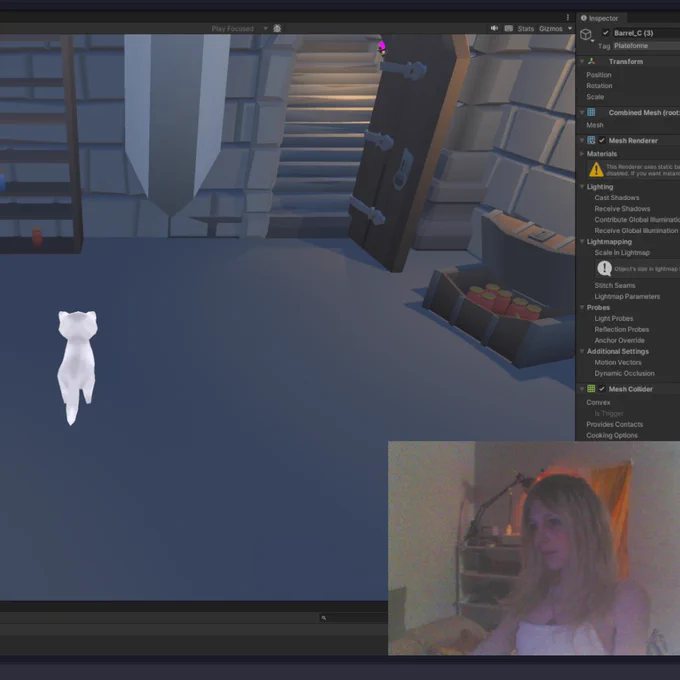Click the Mesh Collider icon
Image resolution: width=680 pixels, height=680 pixels.
click(x=591, y=389)
